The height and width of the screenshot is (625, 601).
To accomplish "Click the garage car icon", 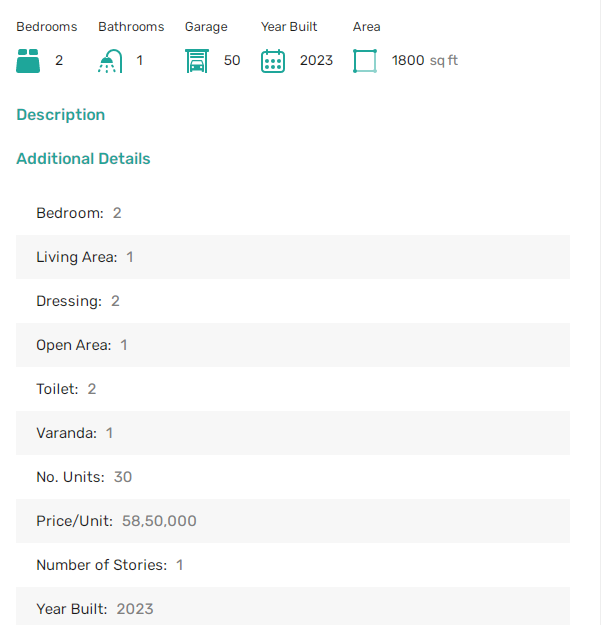I will (x=197, y=61).
